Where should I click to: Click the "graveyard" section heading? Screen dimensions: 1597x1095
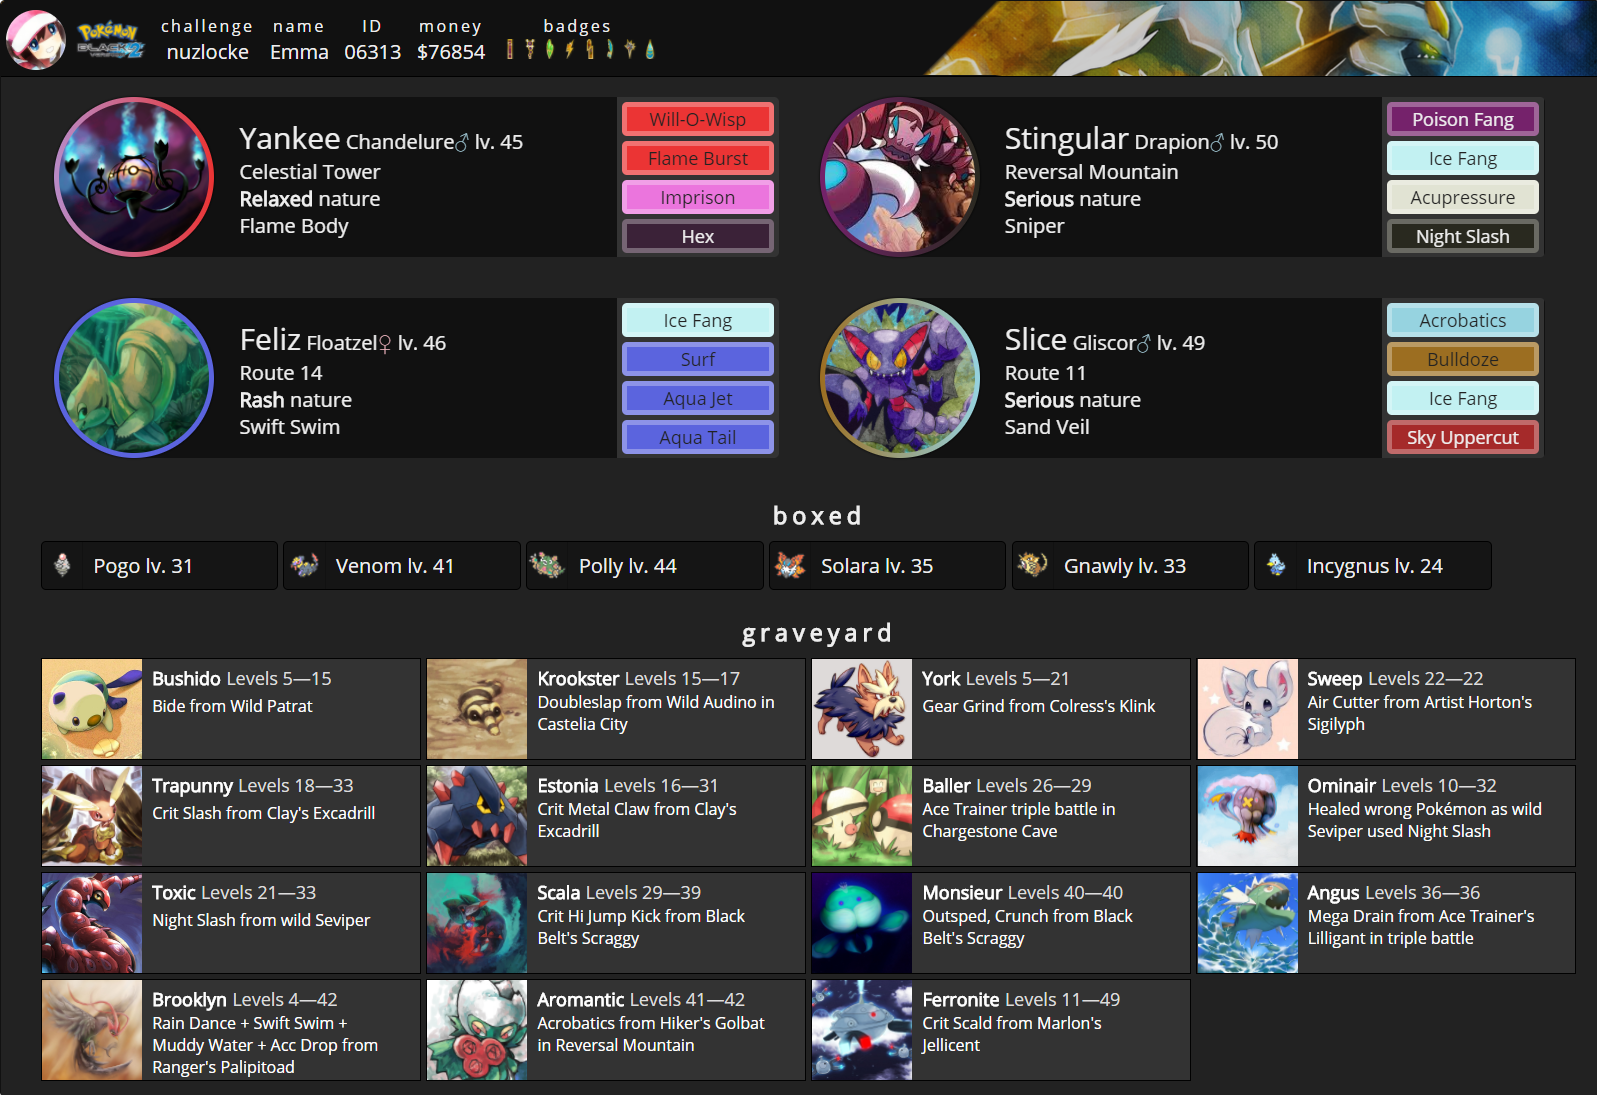[817, 634]
